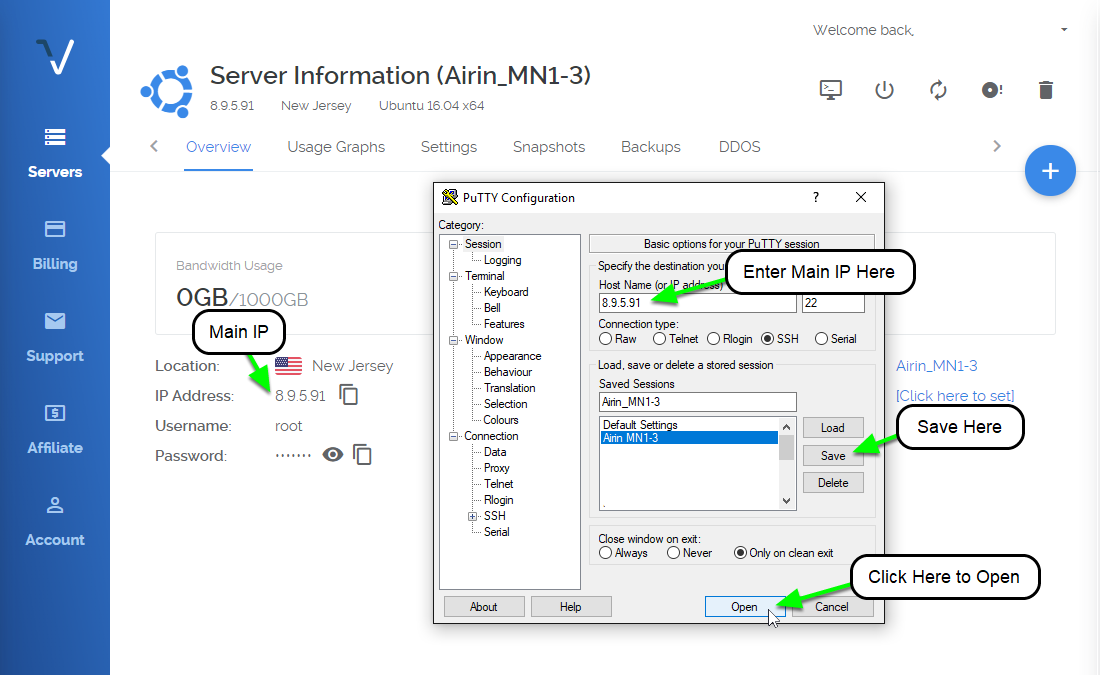Click the Host Name input field

pos(697,303)
